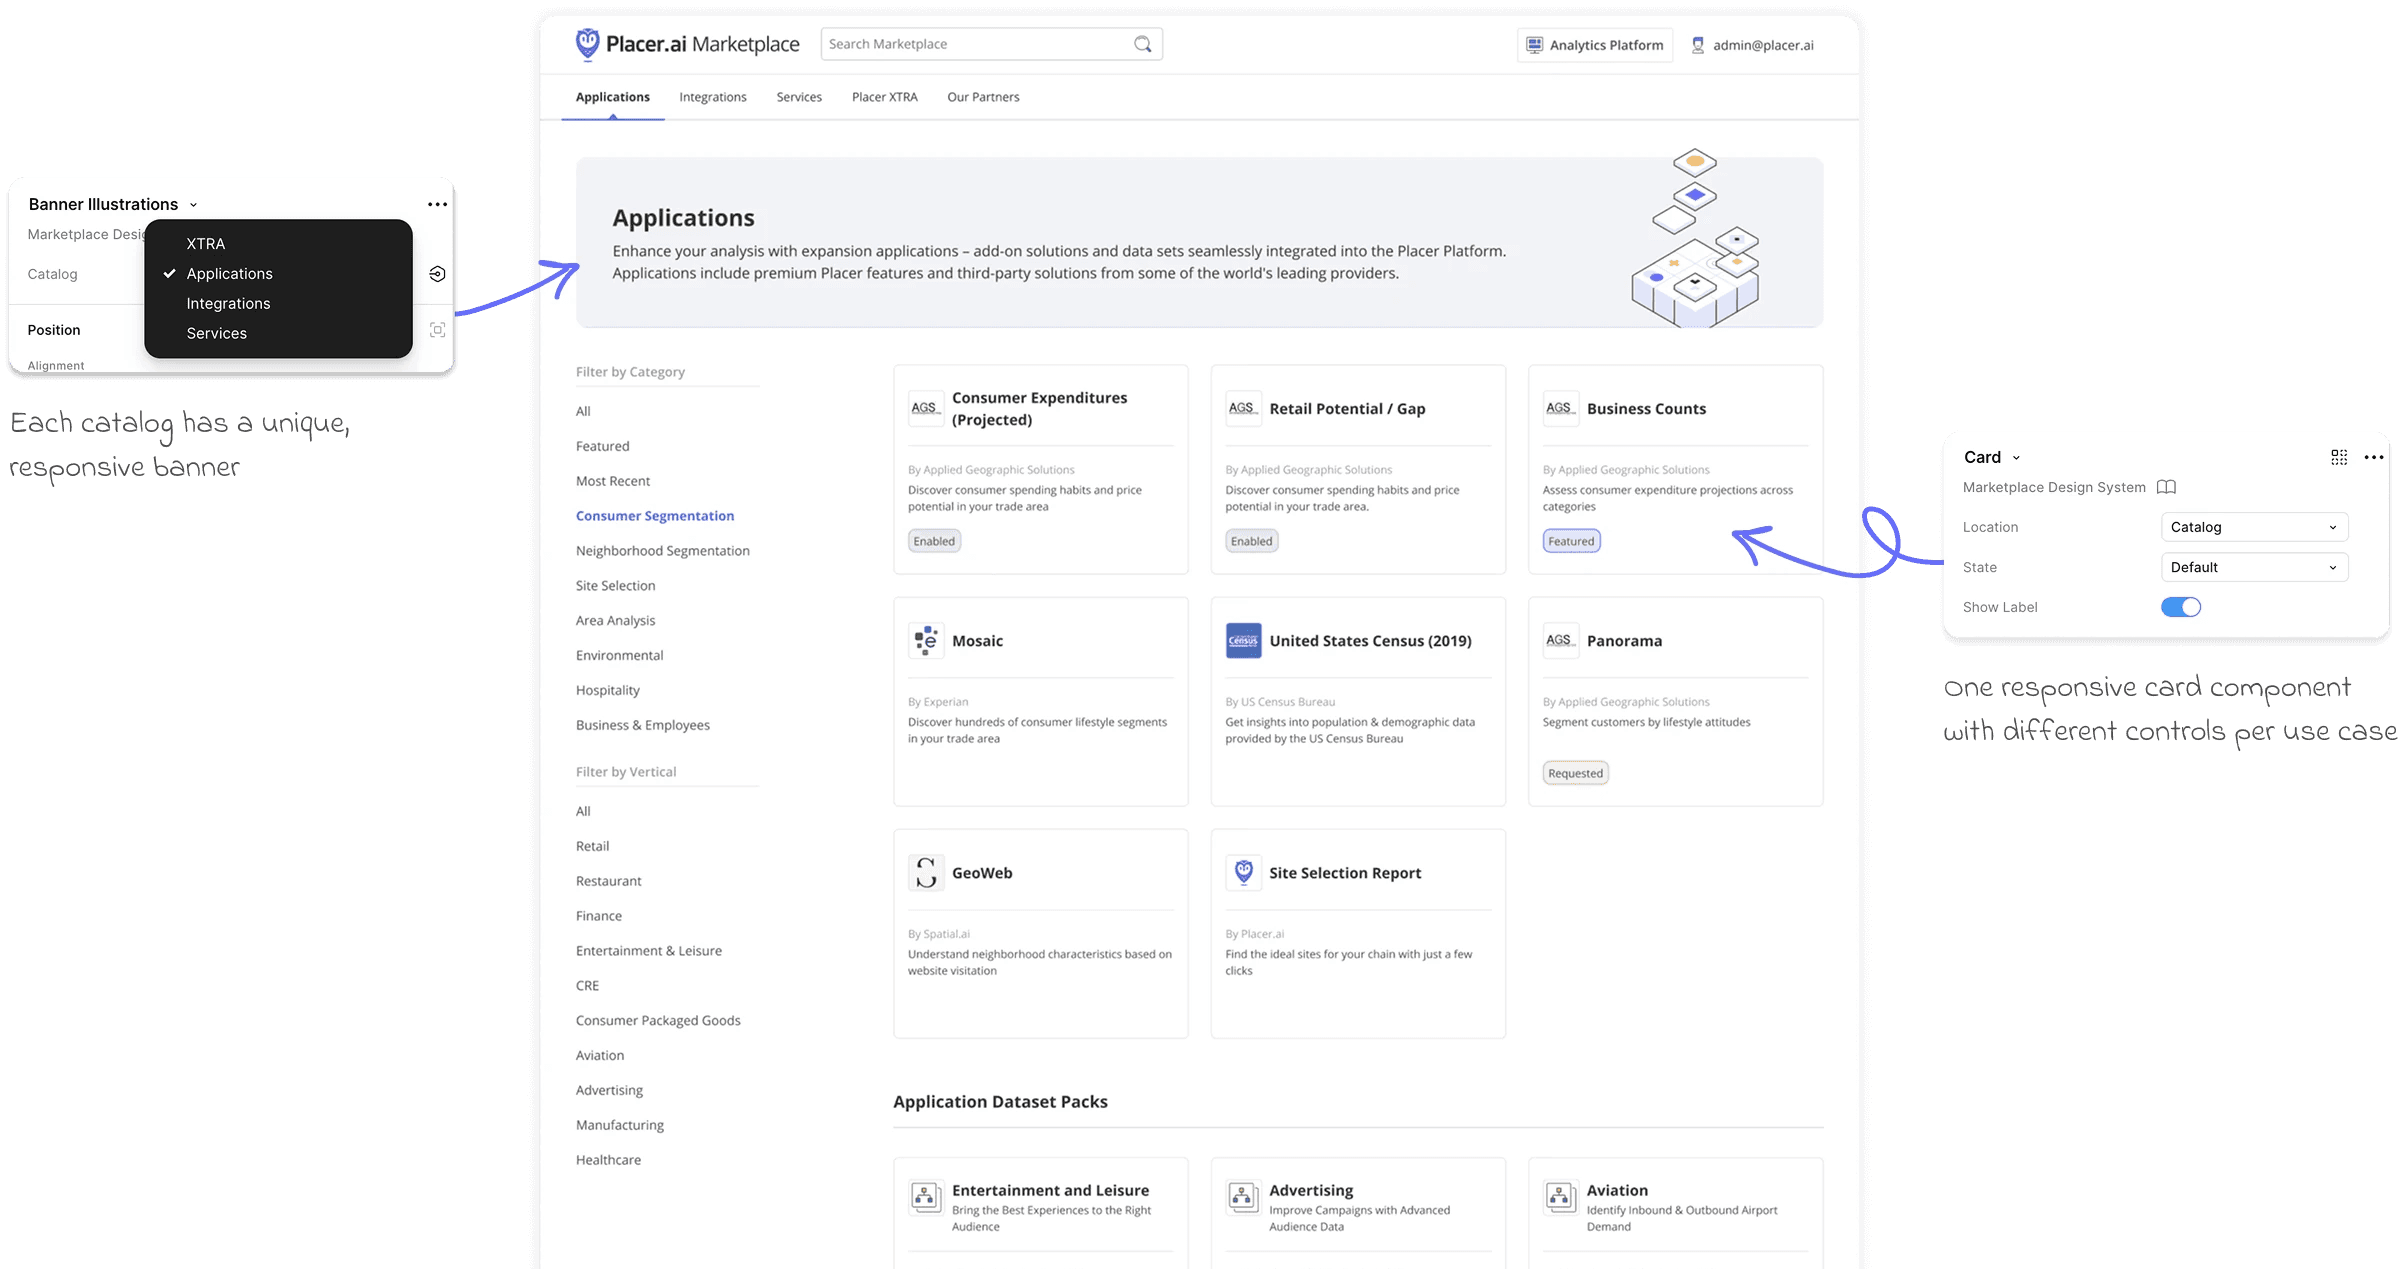The image size is (2398, 1269).
Task: Click the Spatial.ai icon on the GeoWeb card
Action: 925,872
